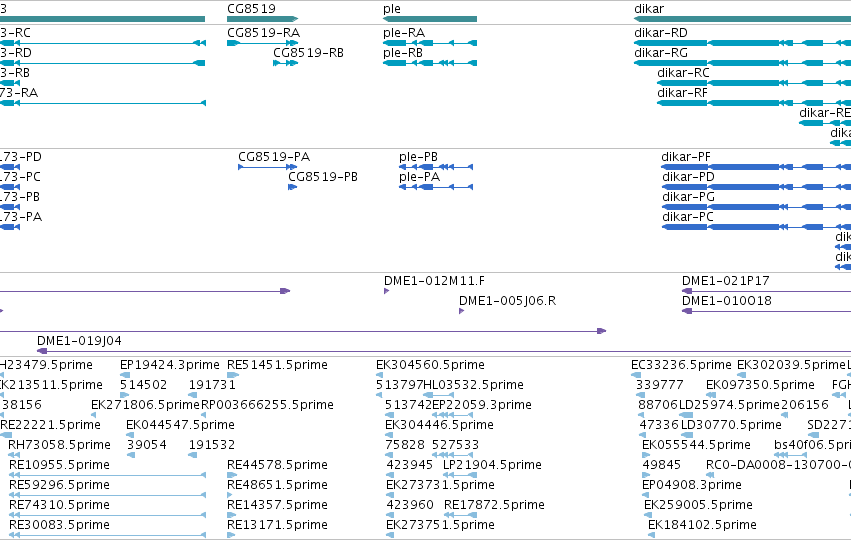Click the RP003666255.5prime EST label
The width and height of the screenshot is (851, 540).
tap(268, 405)
